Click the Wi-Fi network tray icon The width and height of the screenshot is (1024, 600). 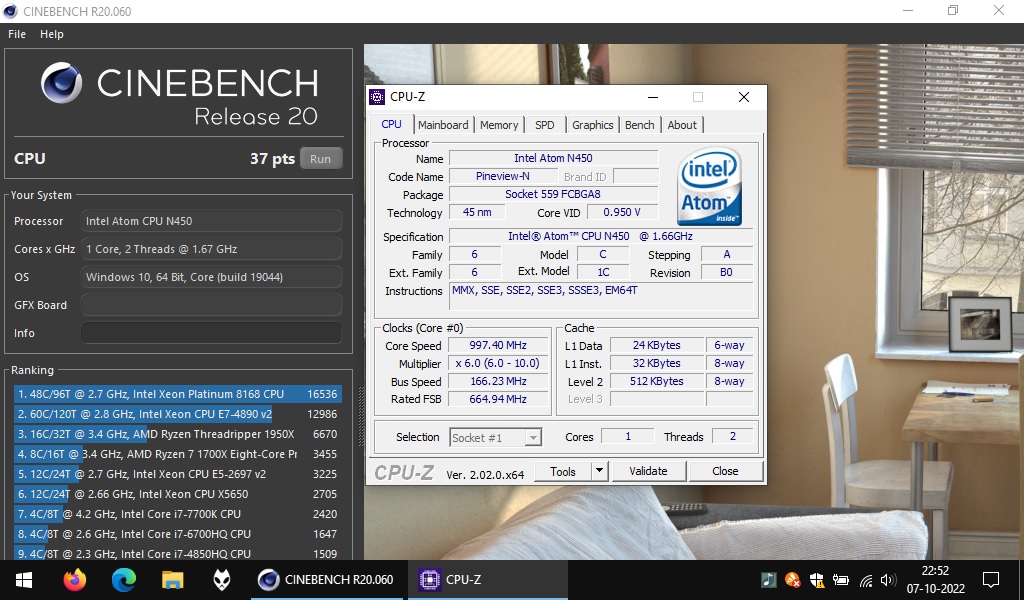click(866, 580)
